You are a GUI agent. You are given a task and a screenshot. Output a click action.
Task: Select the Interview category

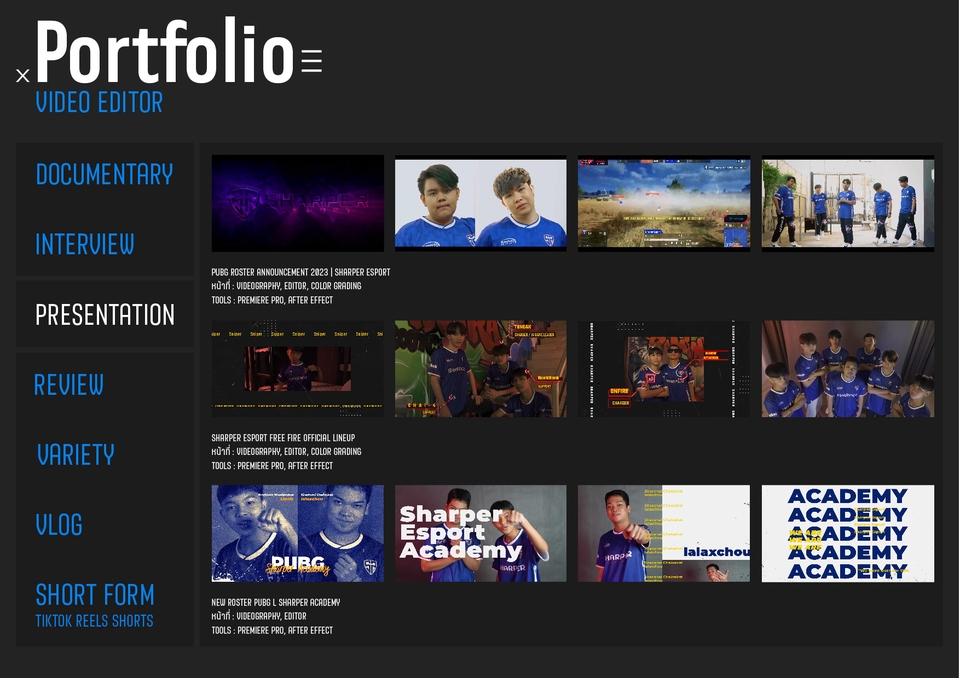pos(84,244)
